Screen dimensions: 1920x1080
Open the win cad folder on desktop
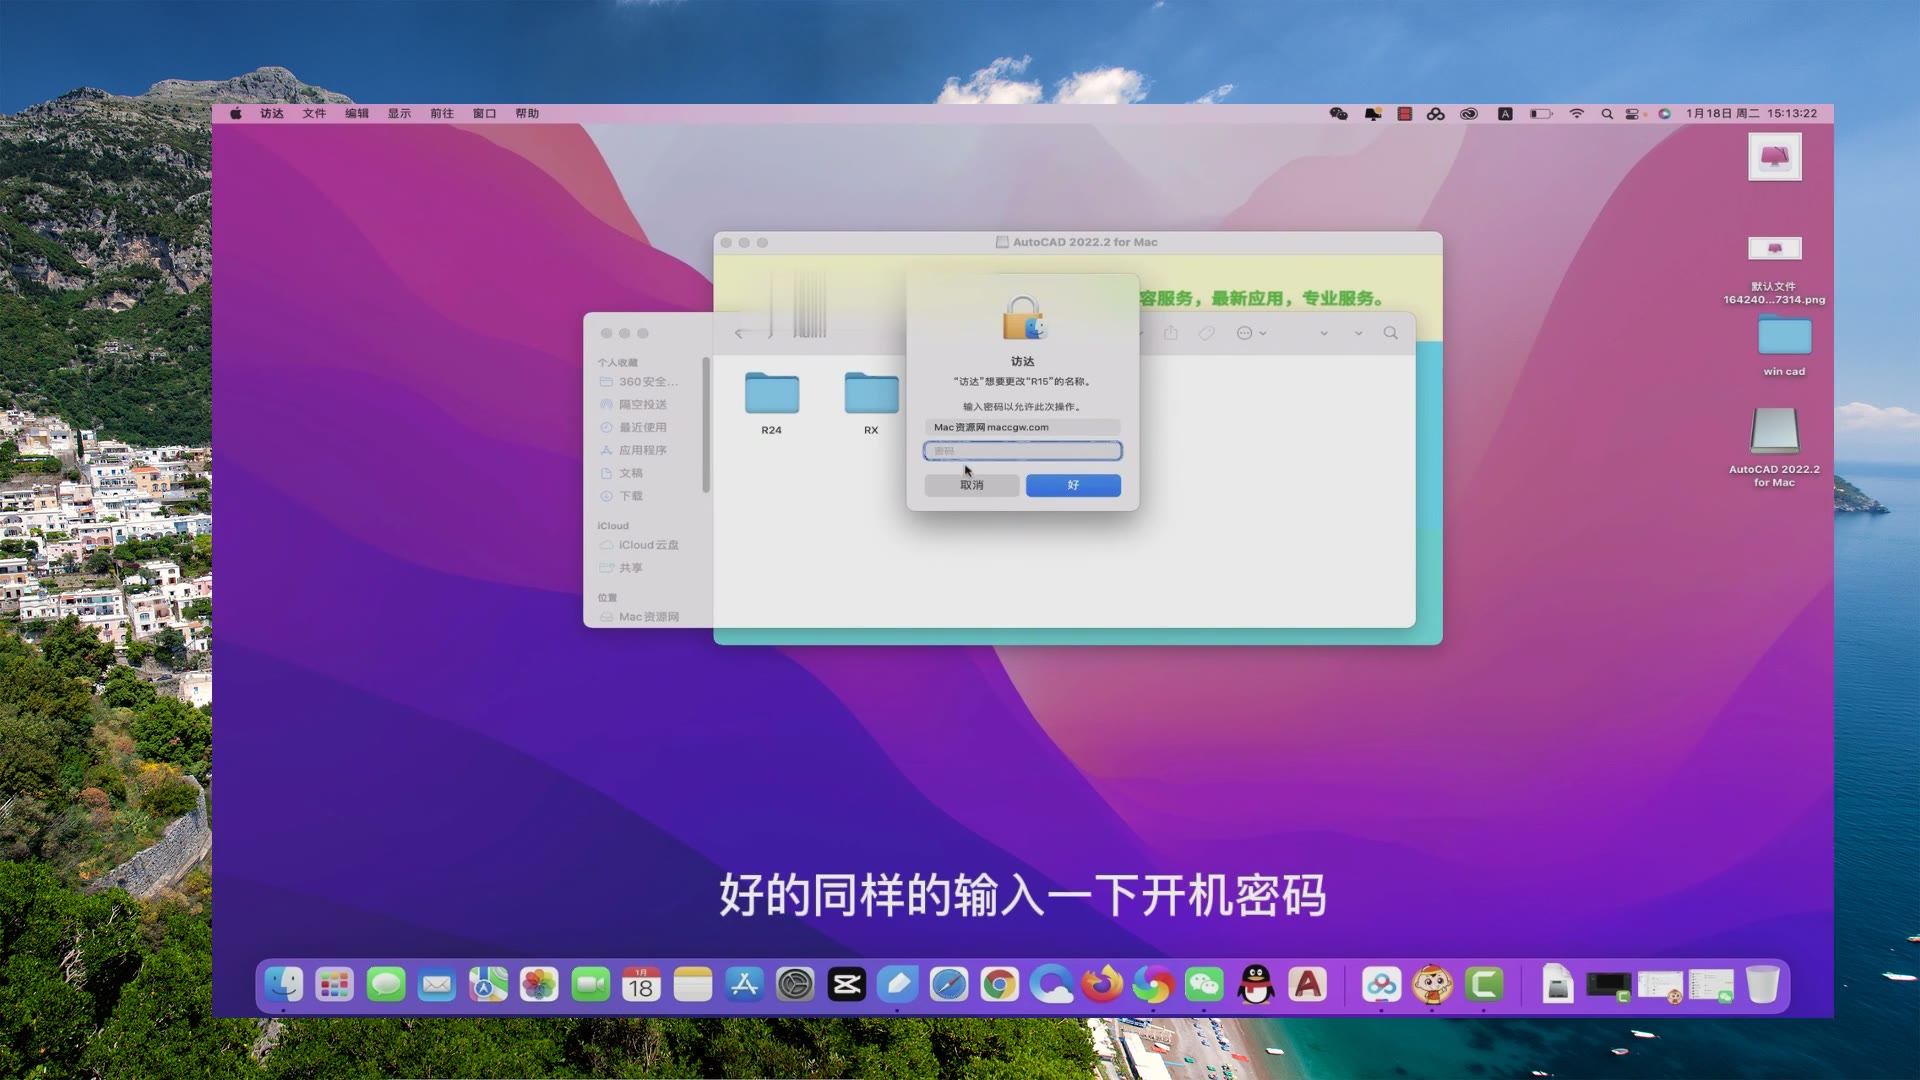pyautogui.click(x=1784, y=337)
